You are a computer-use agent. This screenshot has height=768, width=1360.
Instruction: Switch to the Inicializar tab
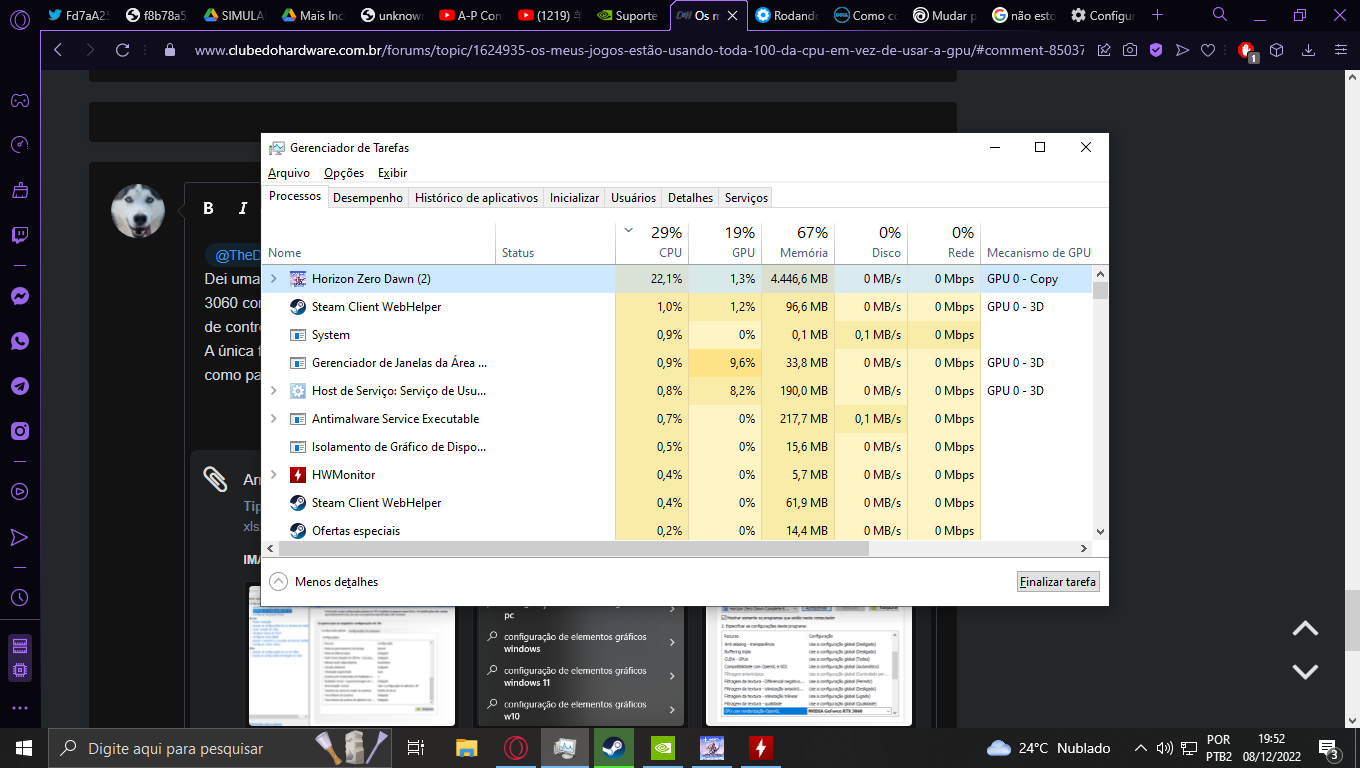(574, 198)
